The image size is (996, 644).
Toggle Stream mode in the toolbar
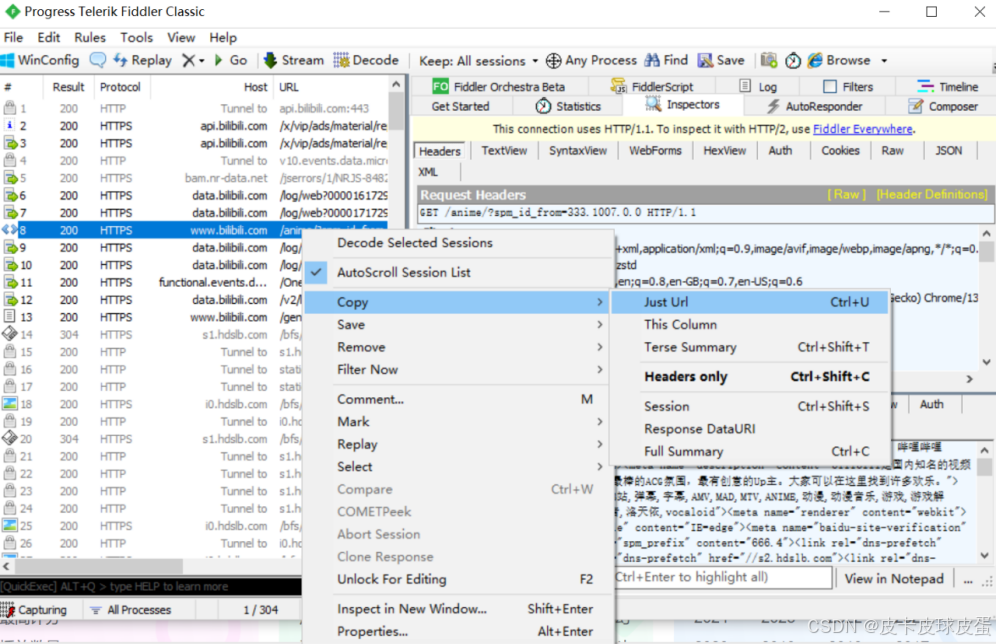tap(293, 60)
